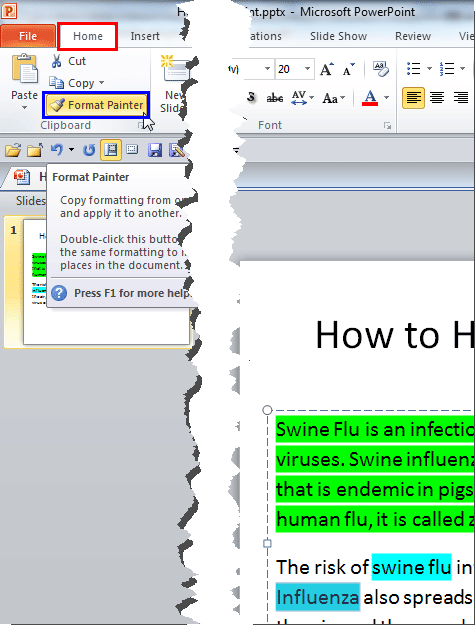Screen dimensions: 475x625
Task: Click 'Press F1 for more help' text
Action: click(x=132, y=293)
